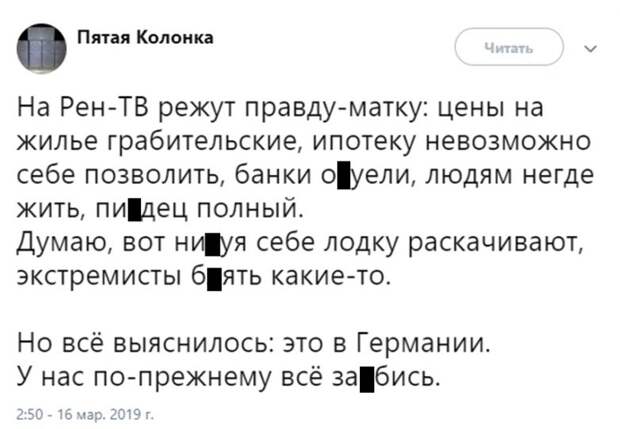Open the 2:50 - 16 мар. 2019 timestamp

pyautogui.click(x=85, y=415)
